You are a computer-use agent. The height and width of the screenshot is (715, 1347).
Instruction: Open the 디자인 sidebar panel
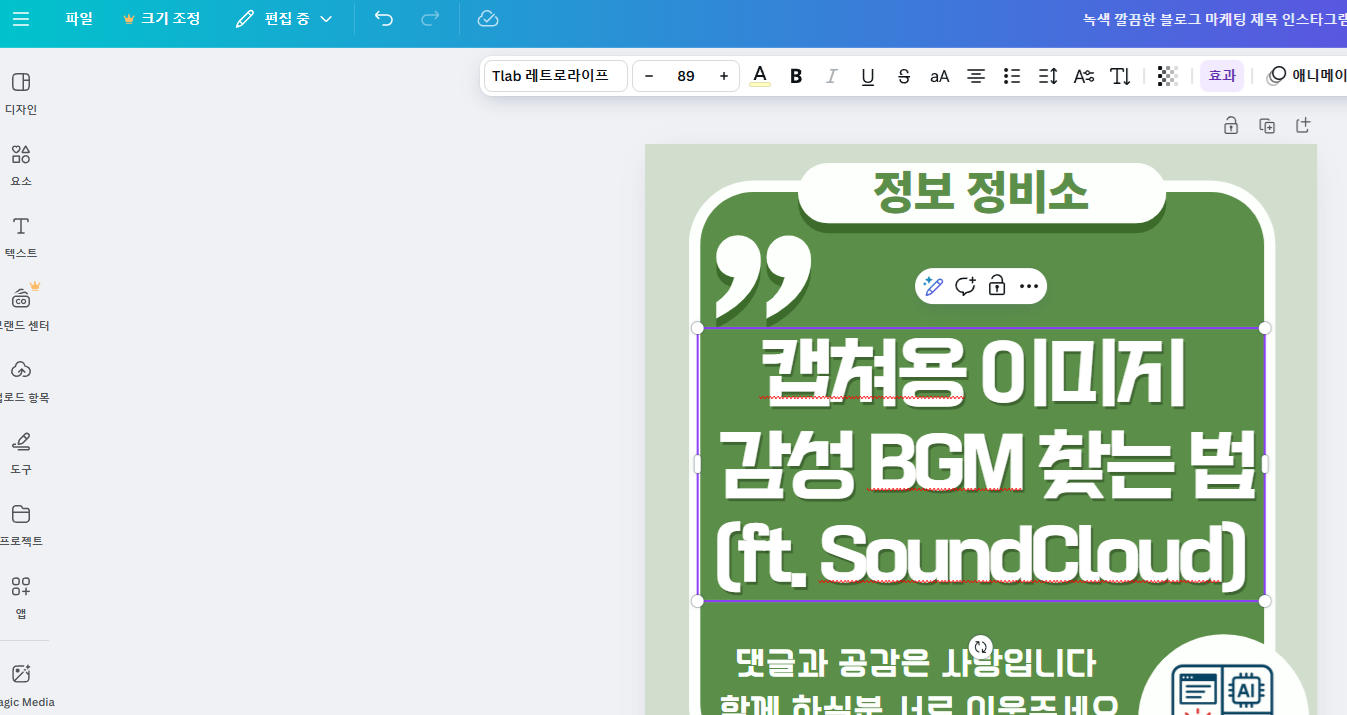click(21, 93)
